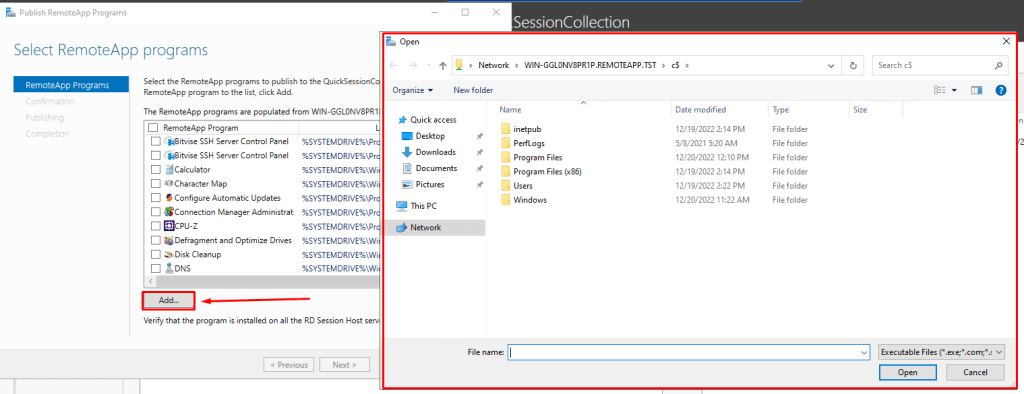Click the Next button in wizard
Screen dimensions: 1024x394
coord(344,365)
